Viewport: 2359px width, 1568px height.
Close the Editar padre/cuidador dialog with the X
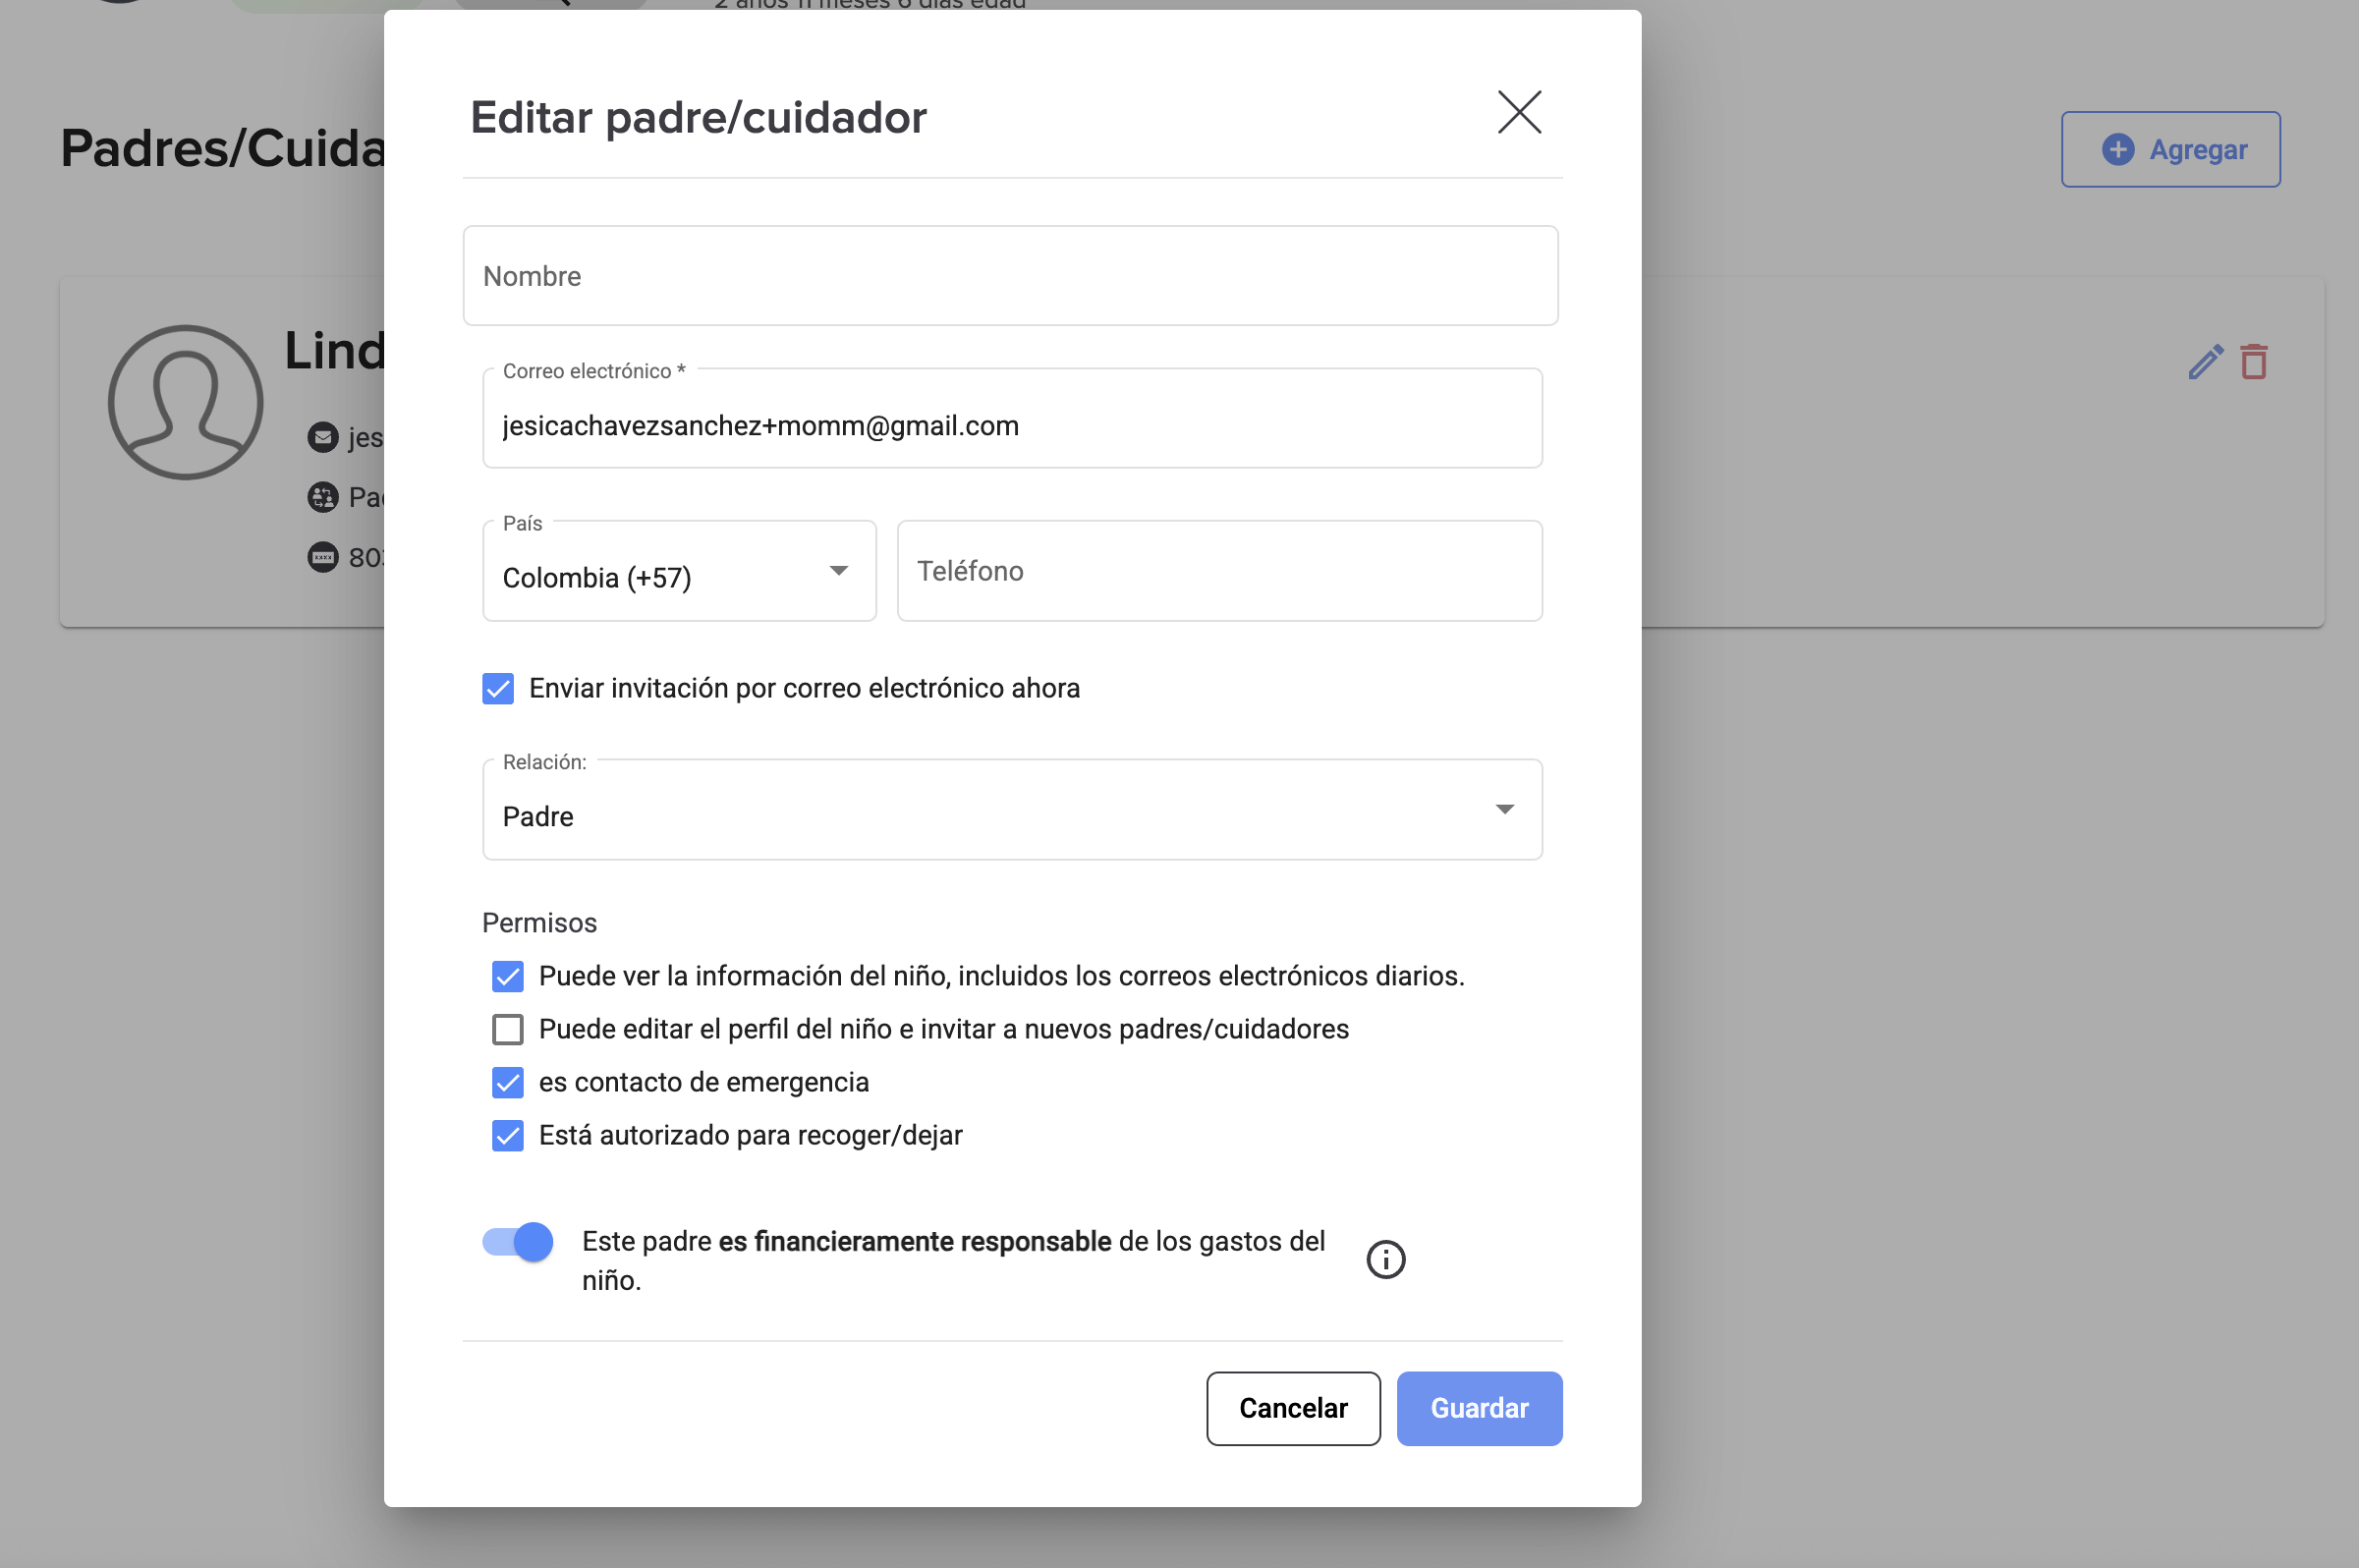pyautogui.click(x=1519, y=112)
